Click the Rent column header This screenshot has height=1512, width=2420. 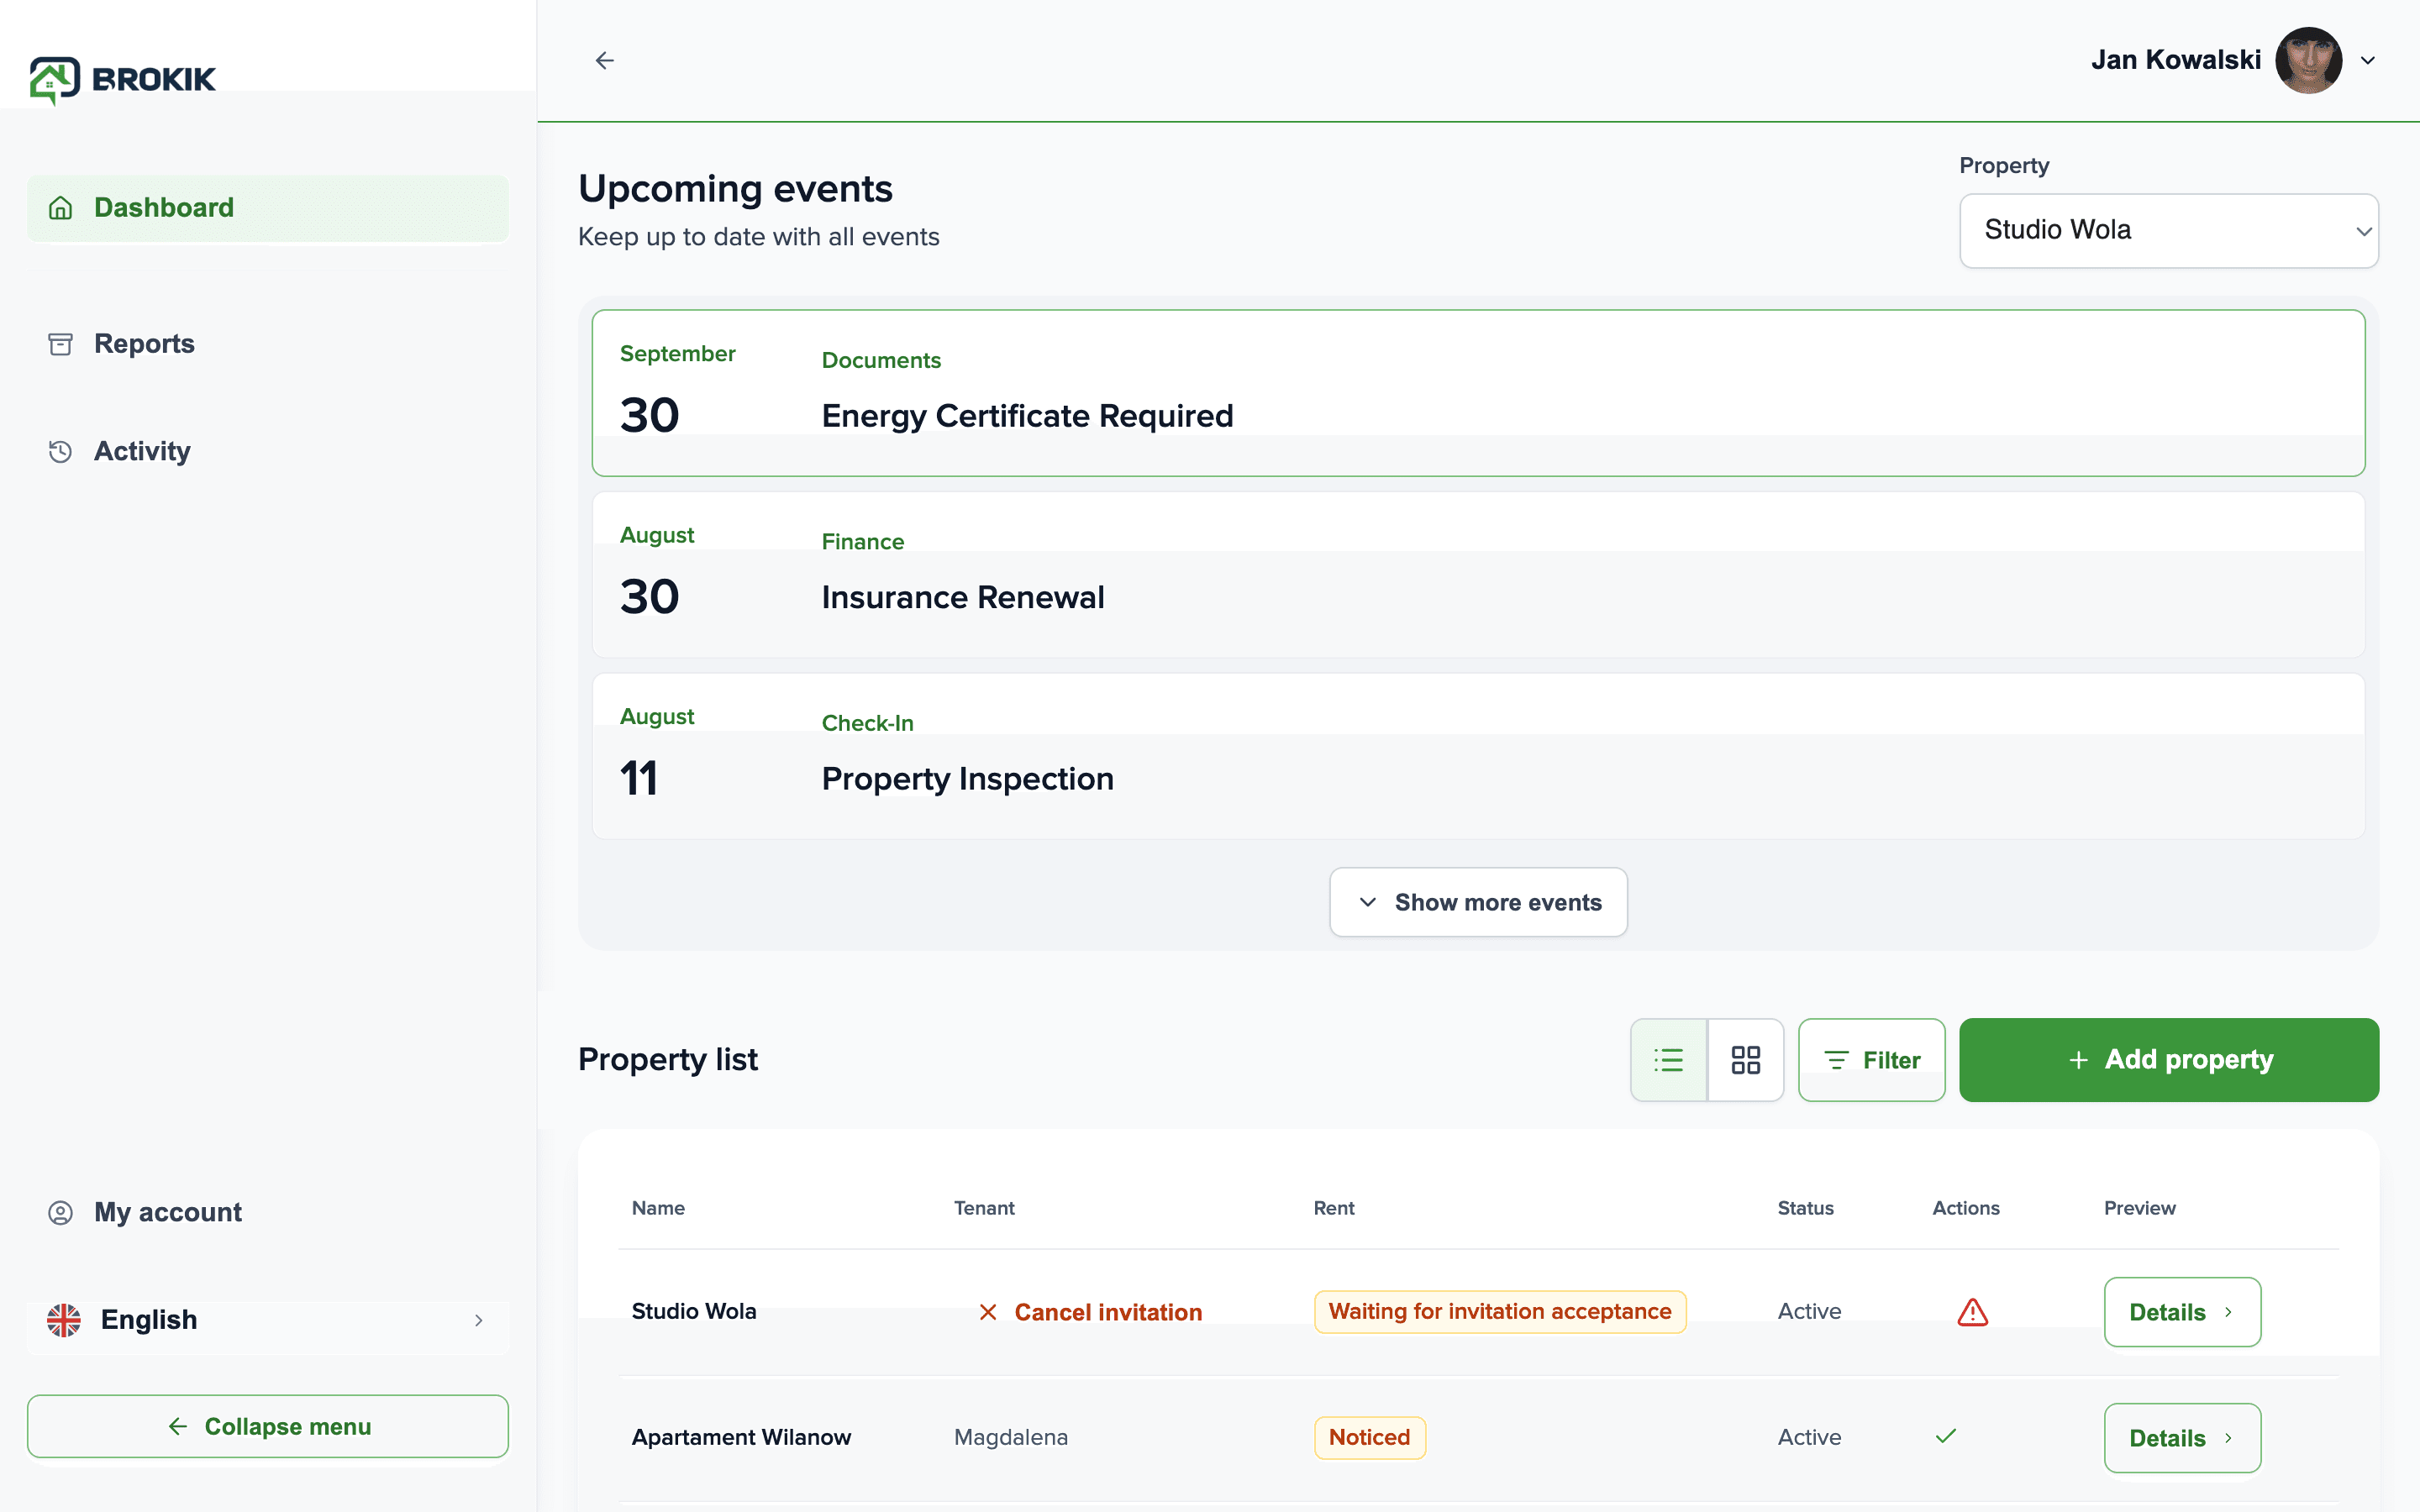click(x=1334, y=1208)
